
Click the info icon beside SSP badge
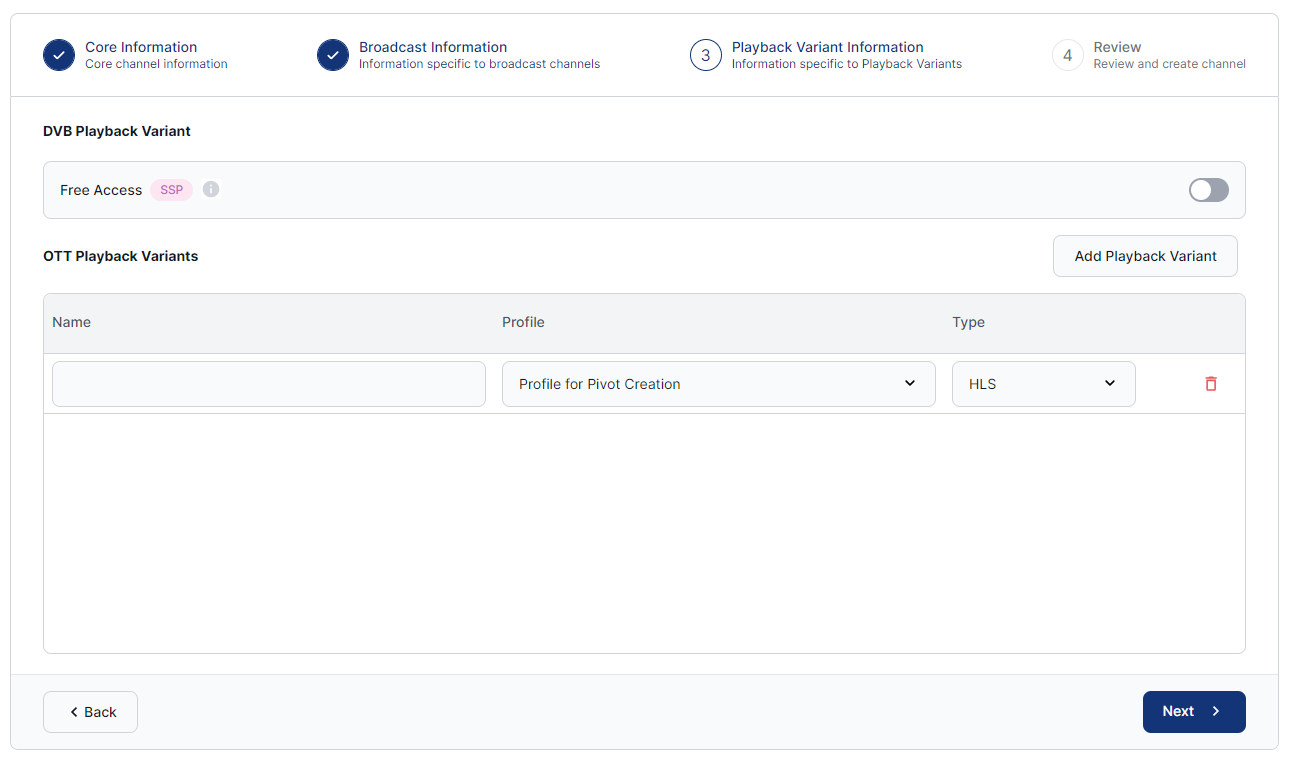coord(211,189)
